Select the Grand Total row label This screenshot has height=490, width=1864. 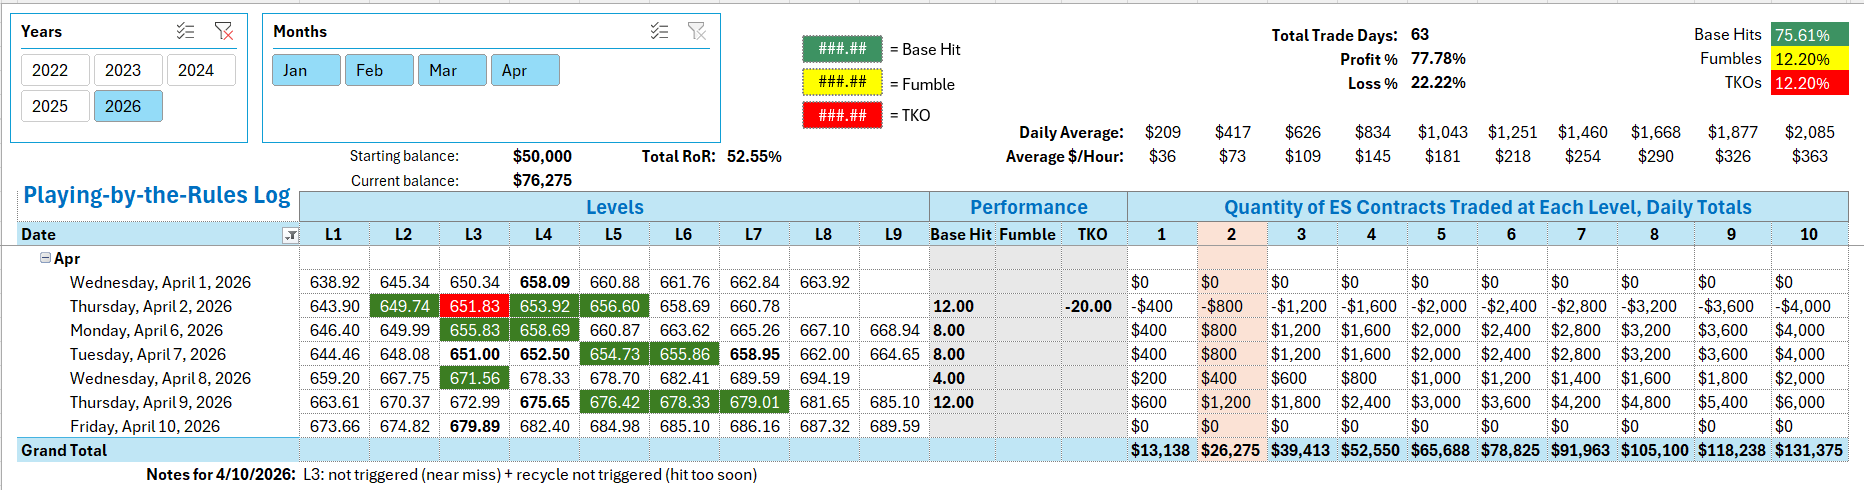(64, 450)
